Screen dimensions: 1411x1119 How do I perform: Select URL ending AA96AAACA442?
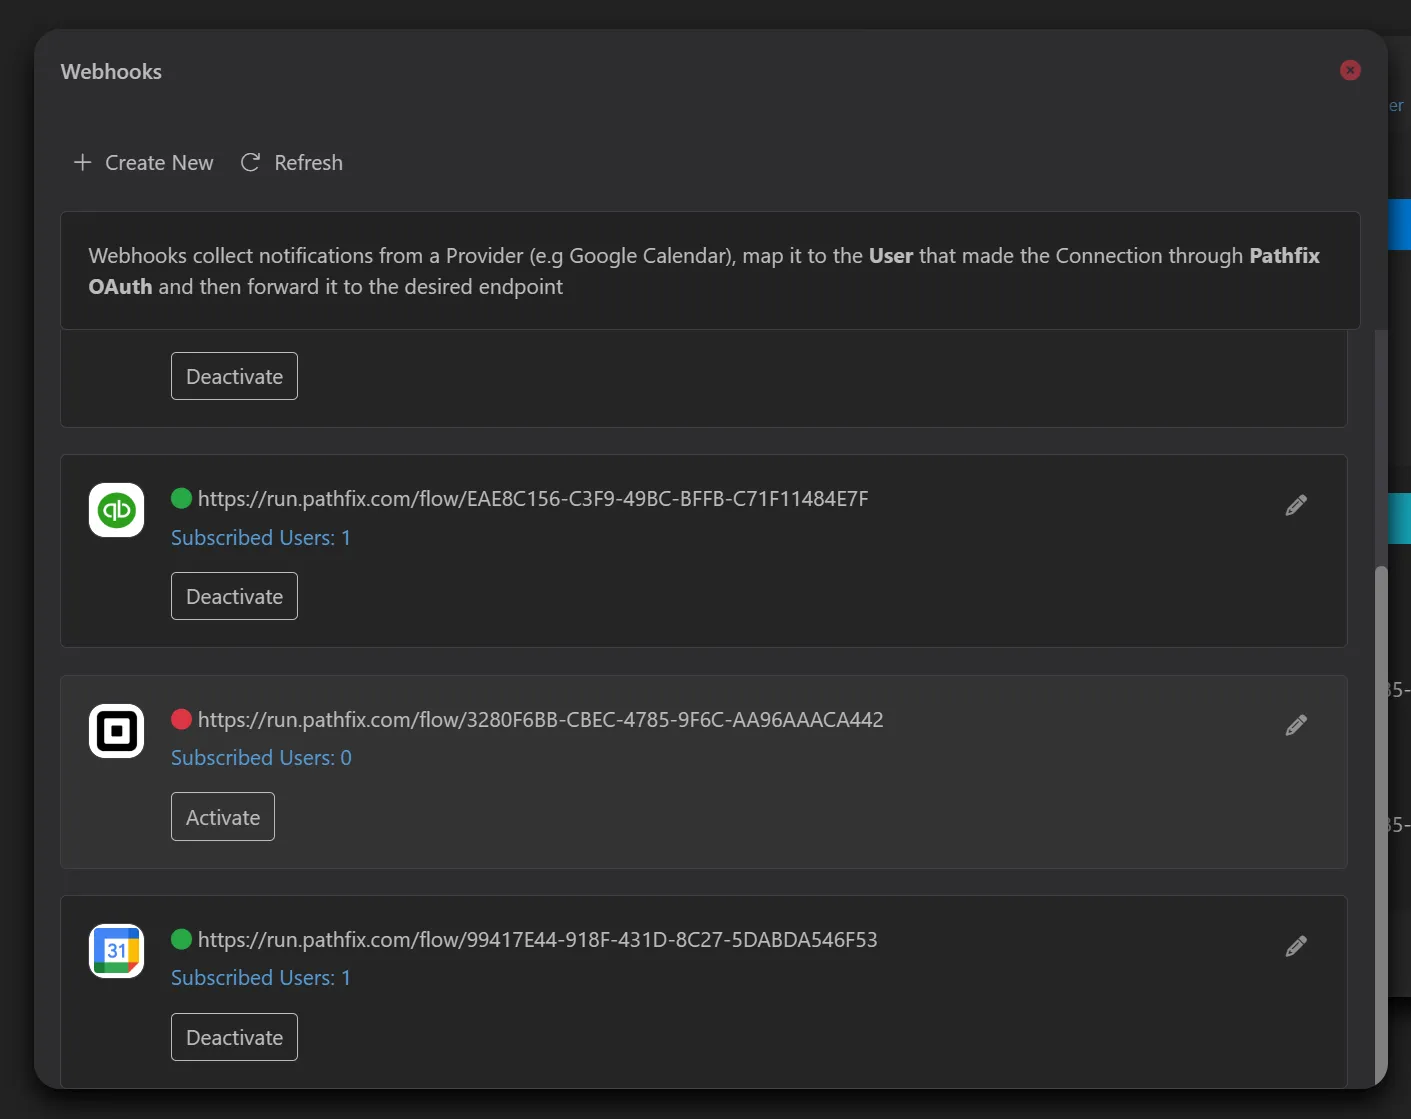pos(541,720)
